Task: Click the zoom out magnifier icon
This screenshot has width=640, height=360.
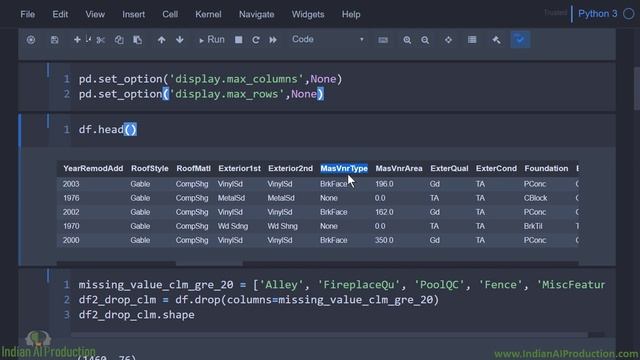Action: [x=425, y=40]
